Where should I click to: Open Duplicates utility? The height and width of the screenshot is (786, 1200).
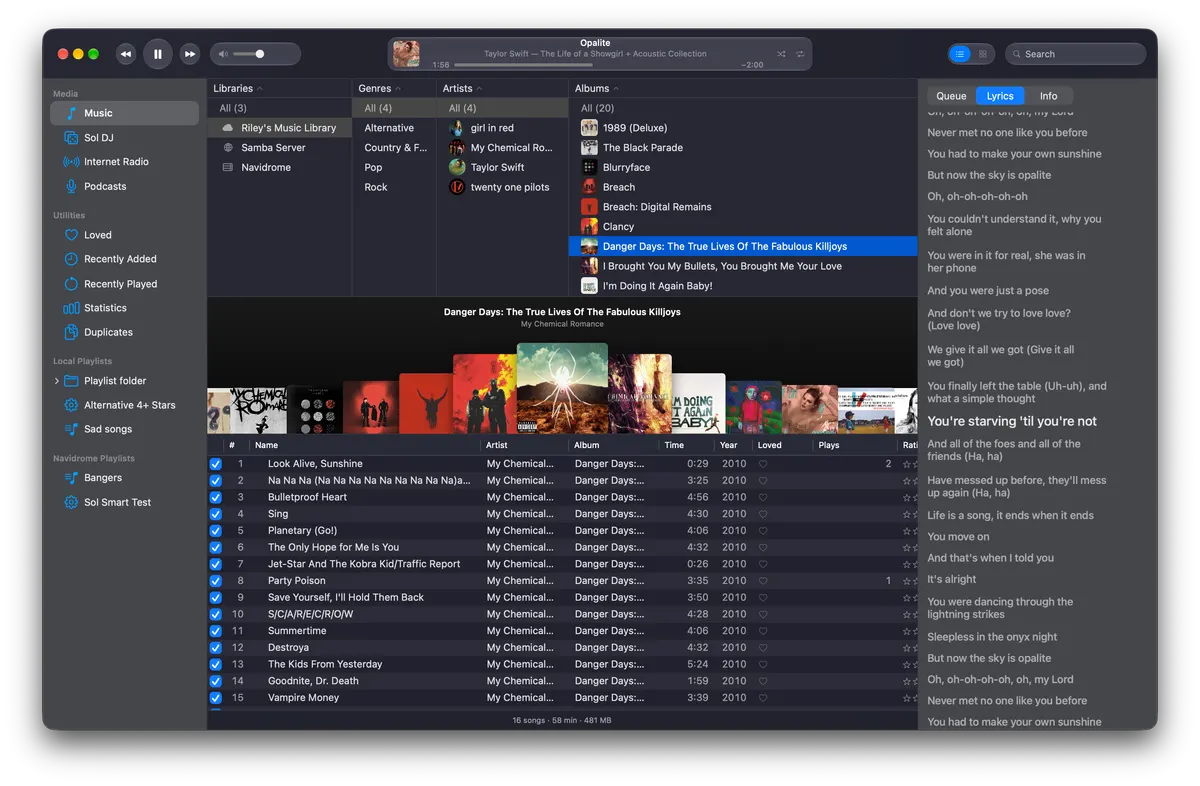point(125,332)
